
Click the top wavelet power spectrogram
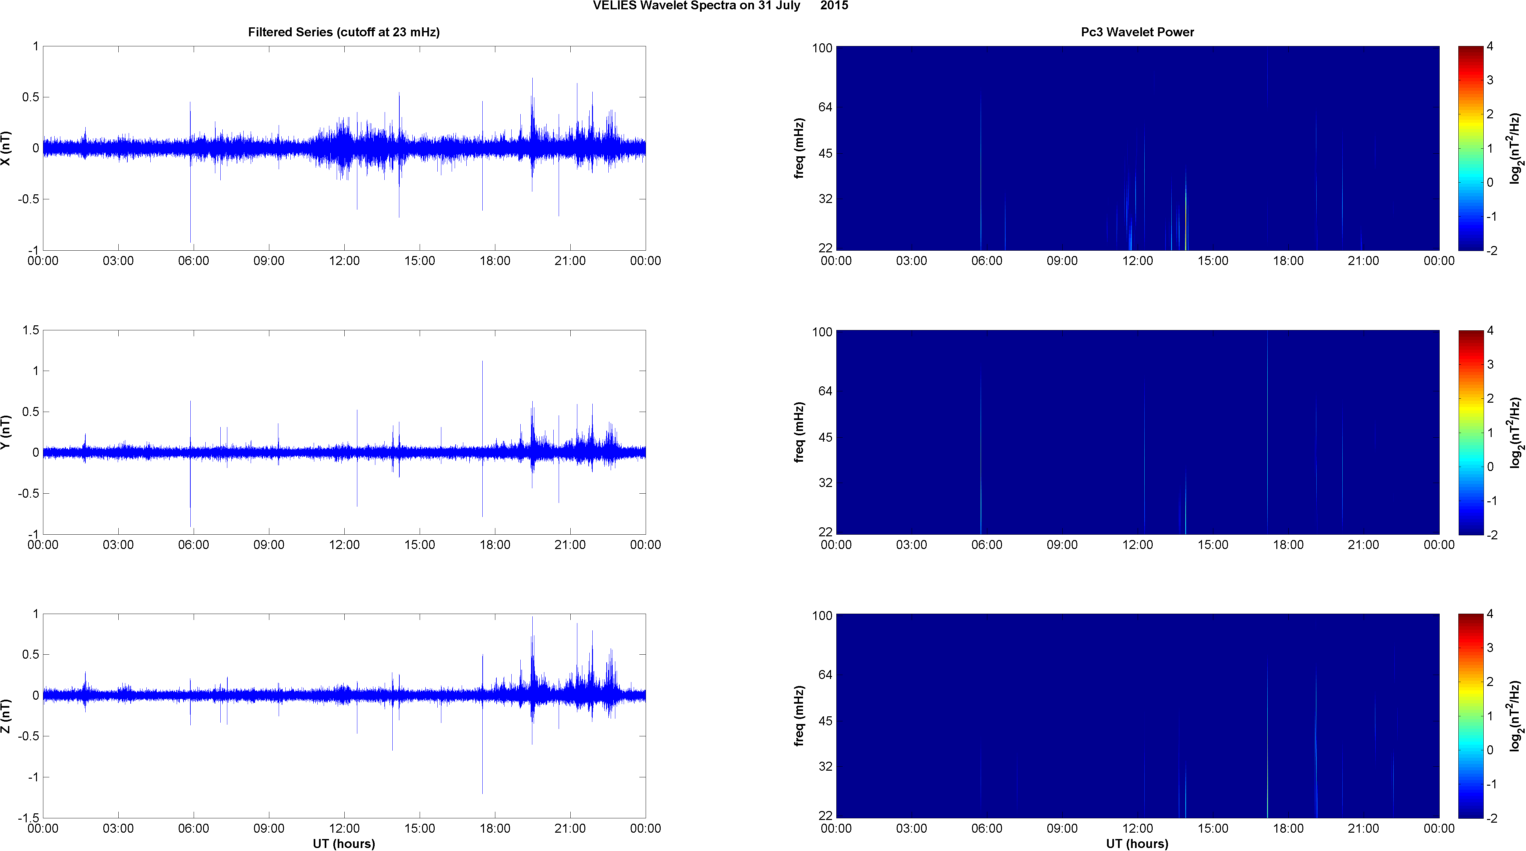1137,148
